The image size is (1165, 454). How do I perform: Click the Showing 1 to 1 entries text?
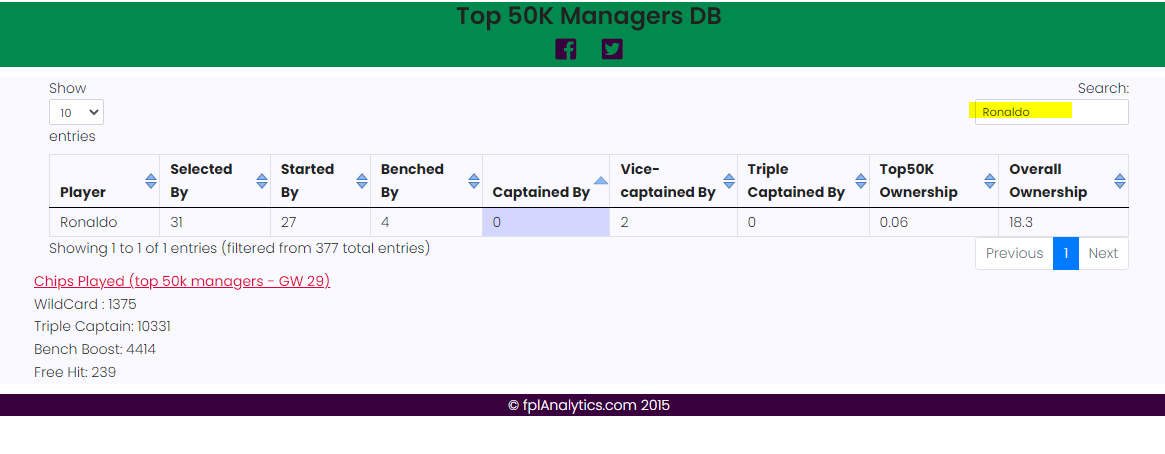point(239,248)
